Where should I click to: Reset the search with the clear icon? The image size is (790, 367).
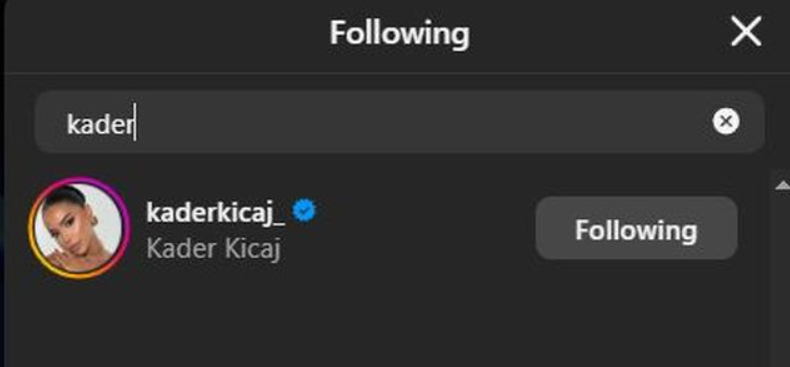pos(726,121)
